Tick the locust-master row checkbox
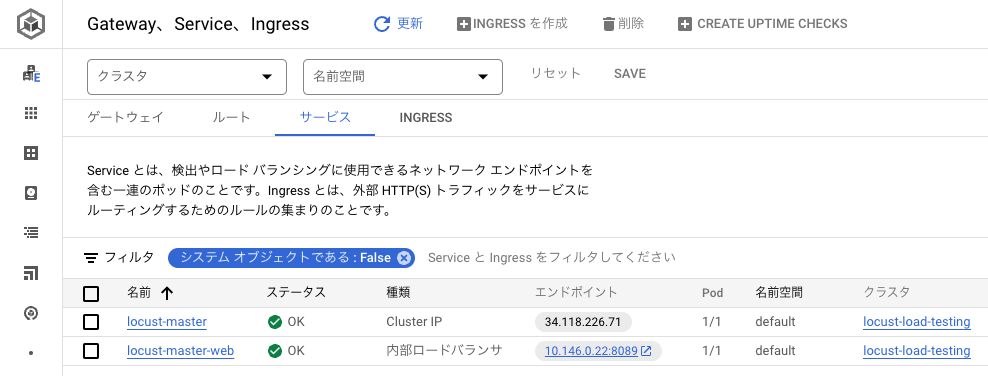988x376 pixels. 91,322
